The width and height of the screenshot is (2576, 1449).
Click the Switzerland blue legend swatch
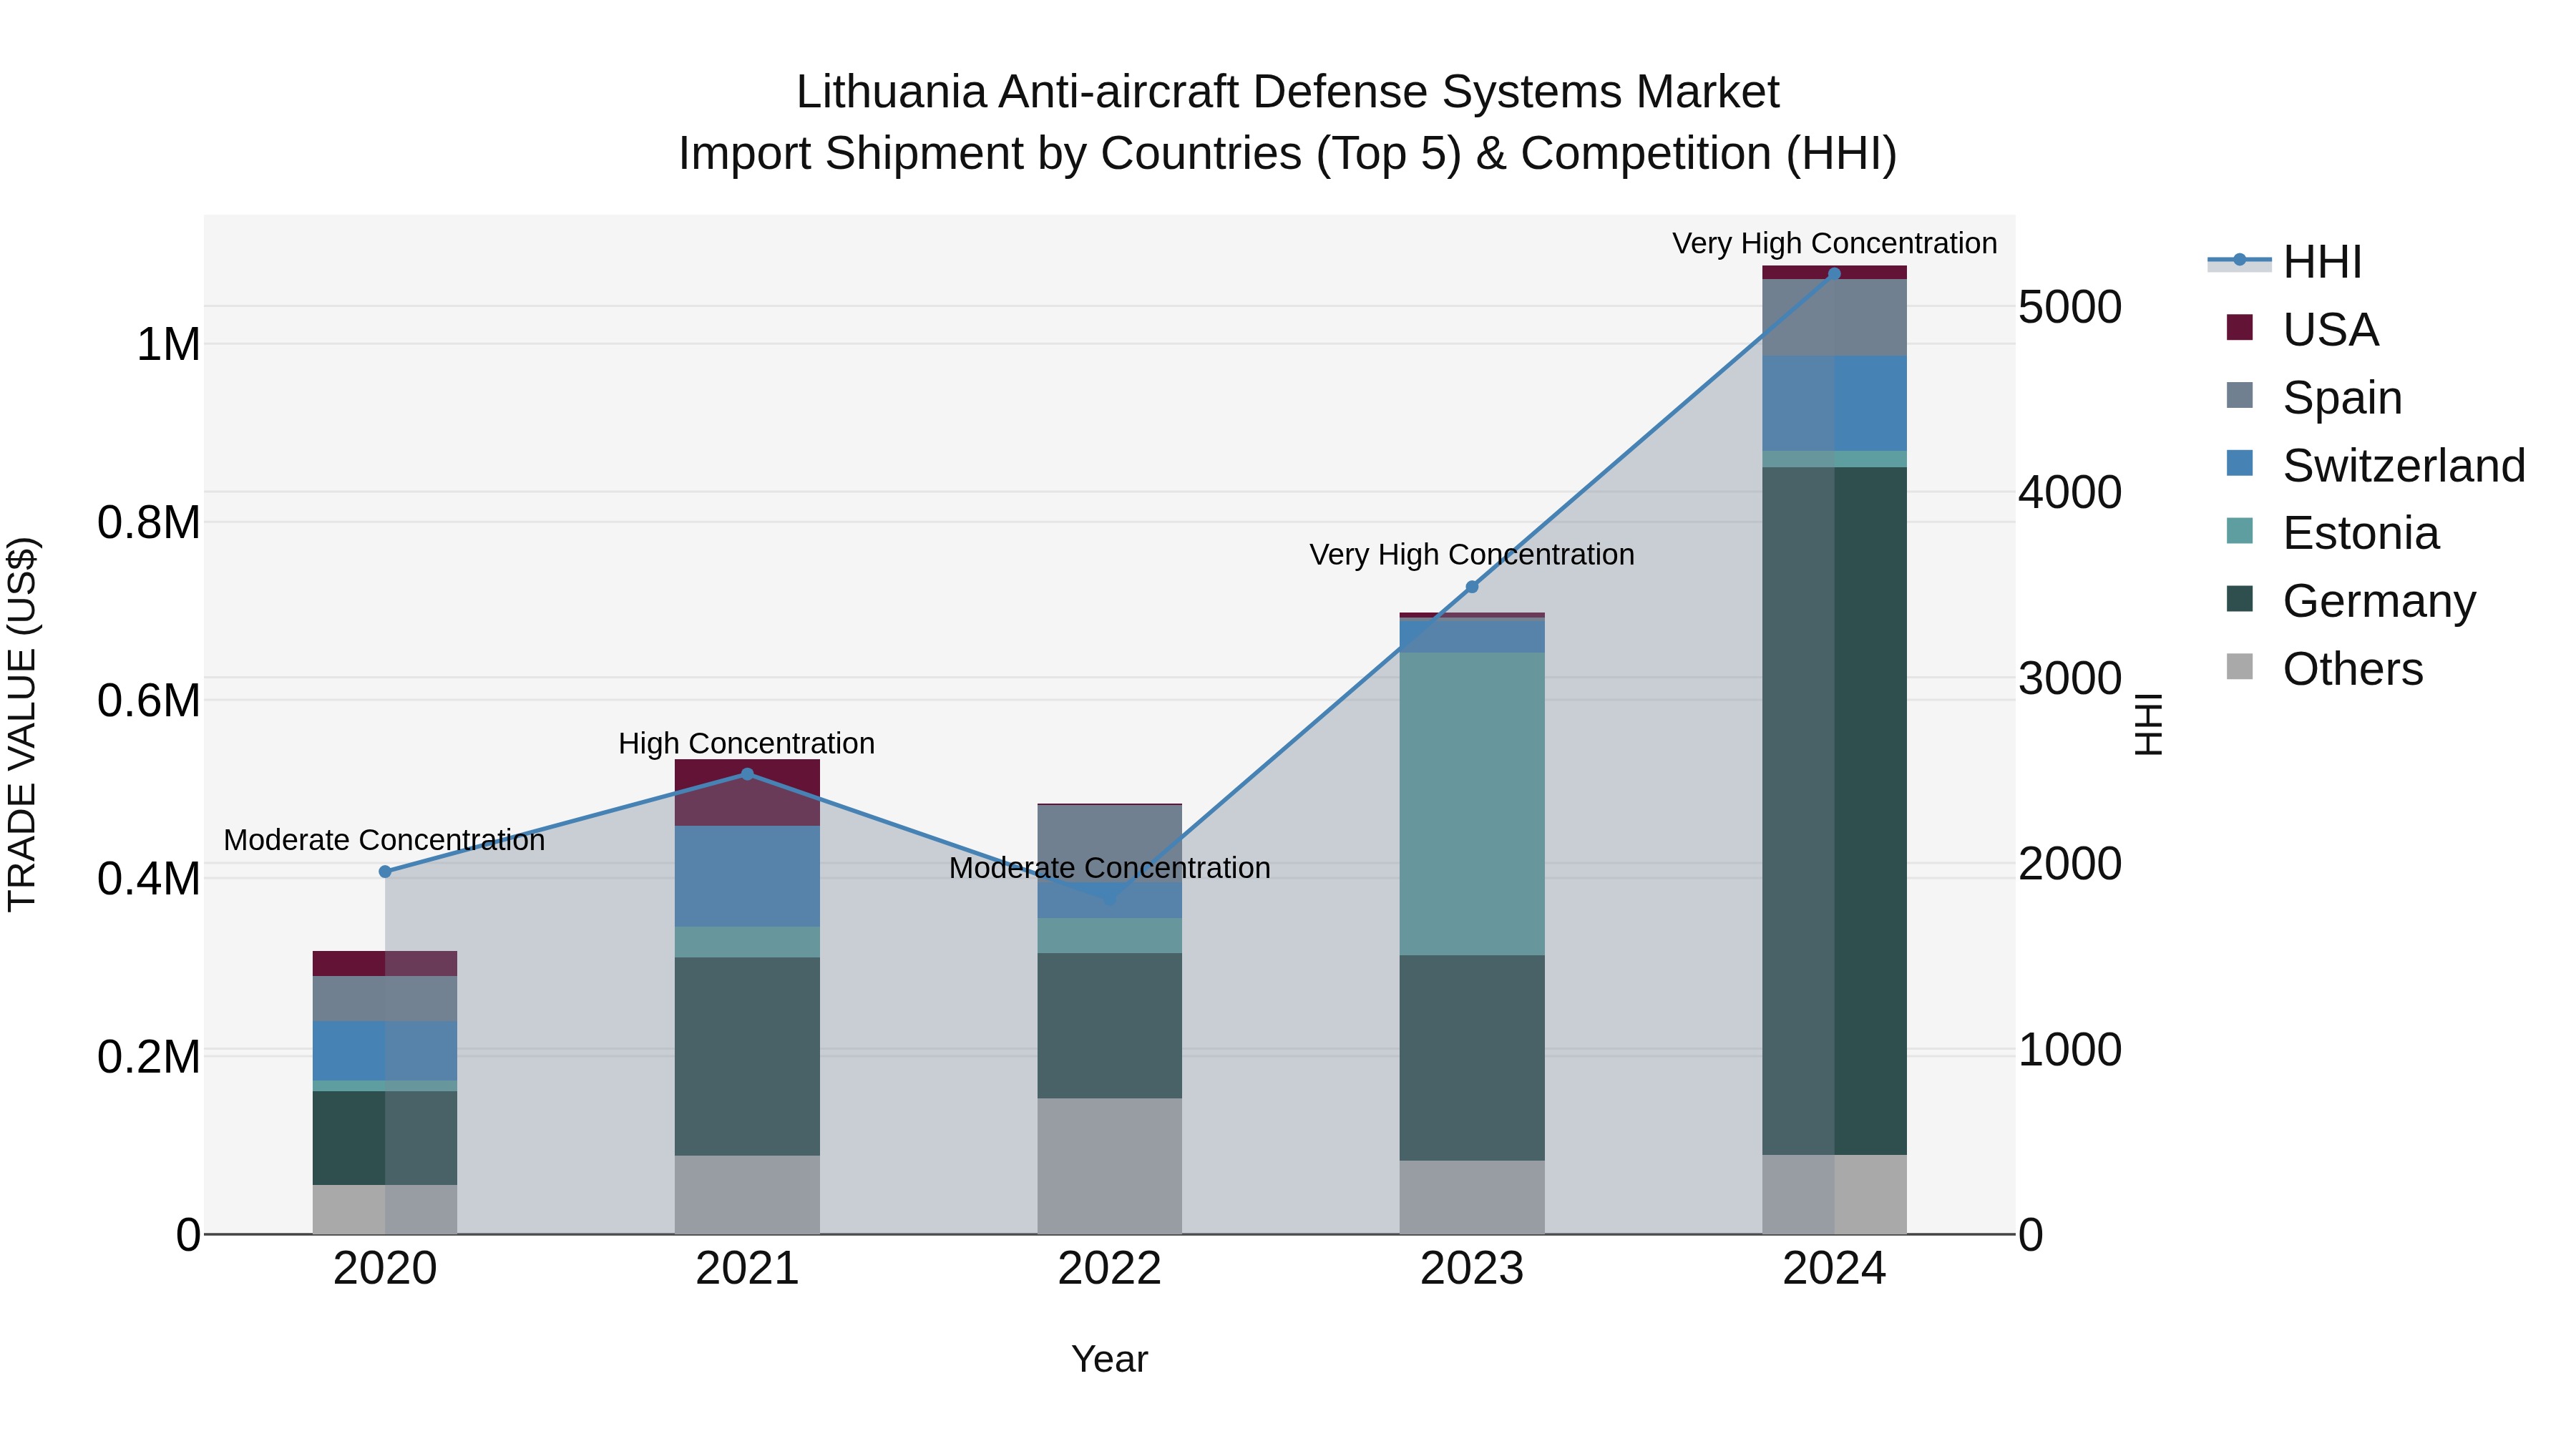tap(2240, 463)
